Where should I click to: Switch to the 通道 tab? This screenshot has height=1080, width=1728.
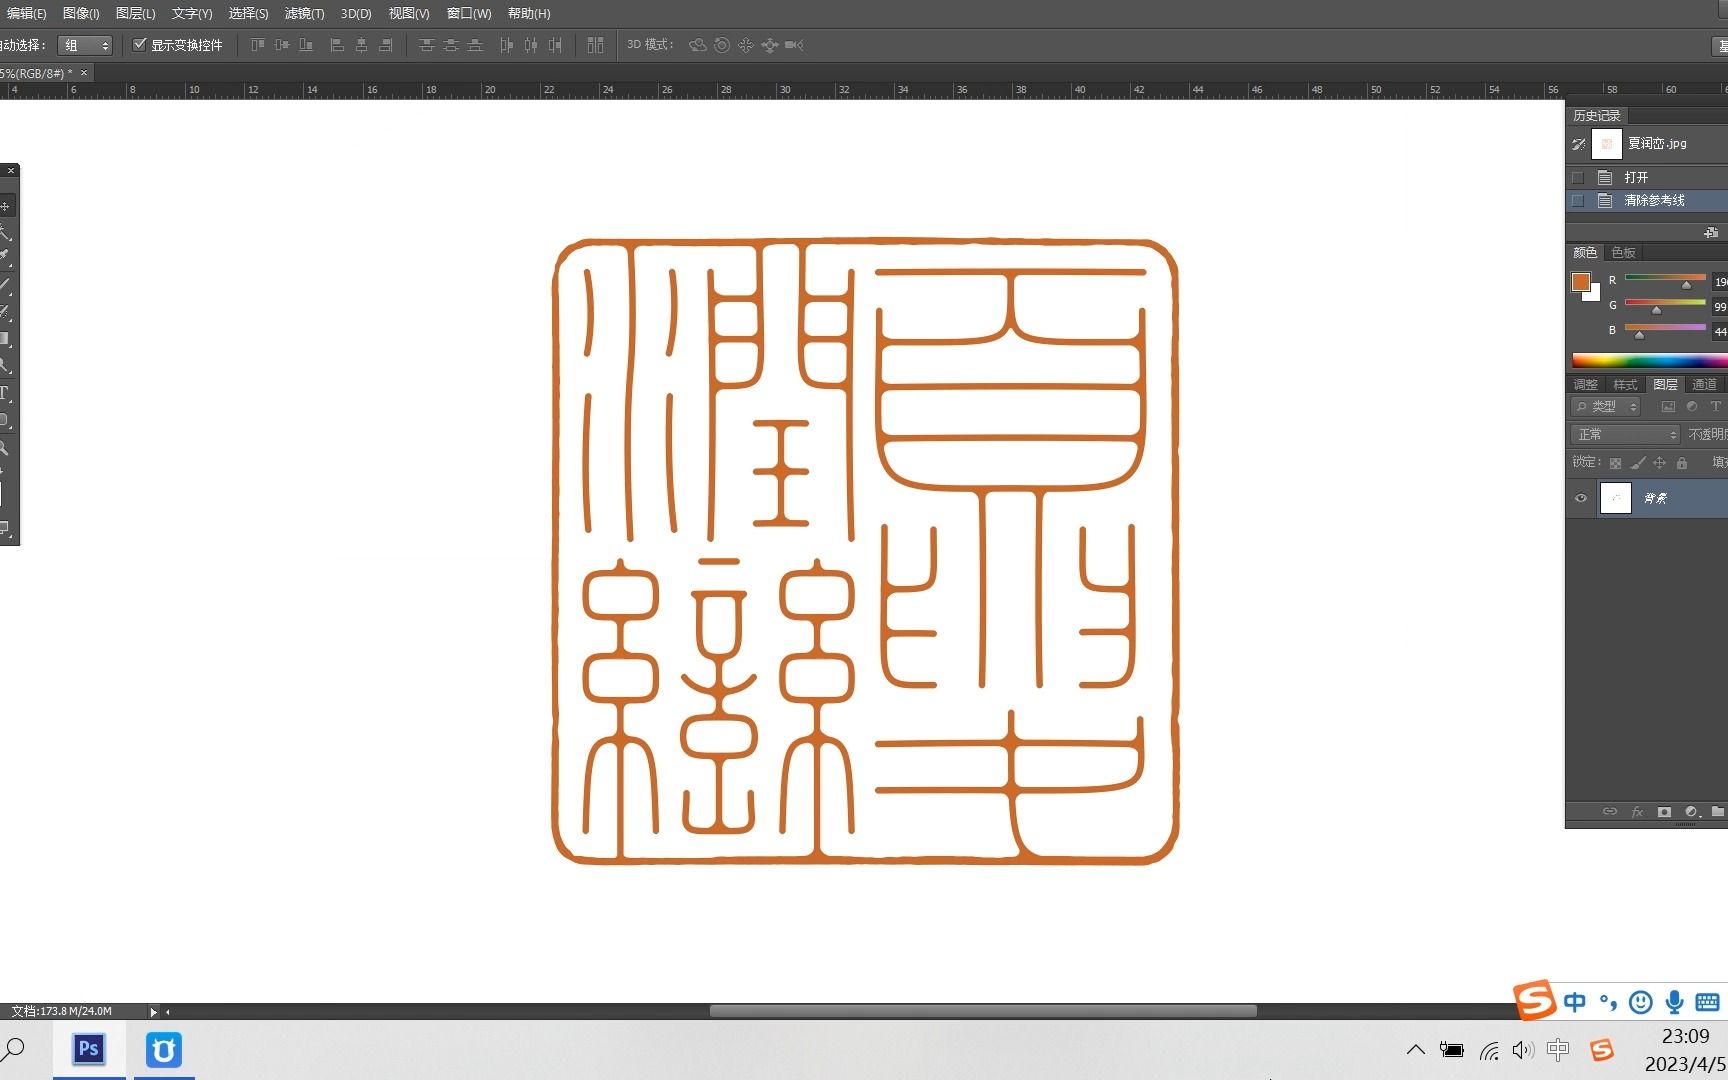tap(1704, 385)
